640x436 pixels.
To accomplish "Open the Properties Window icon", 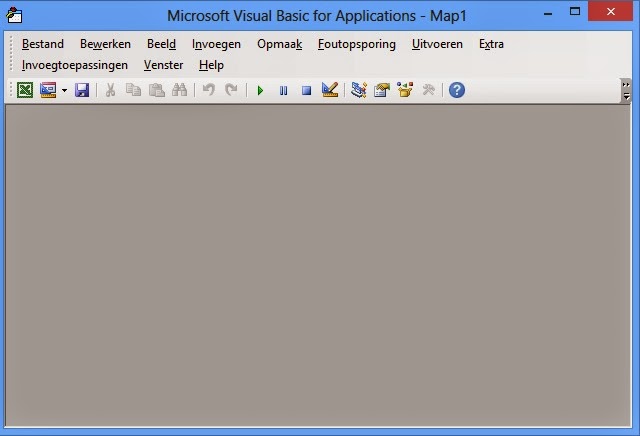I will pos(382,90).
